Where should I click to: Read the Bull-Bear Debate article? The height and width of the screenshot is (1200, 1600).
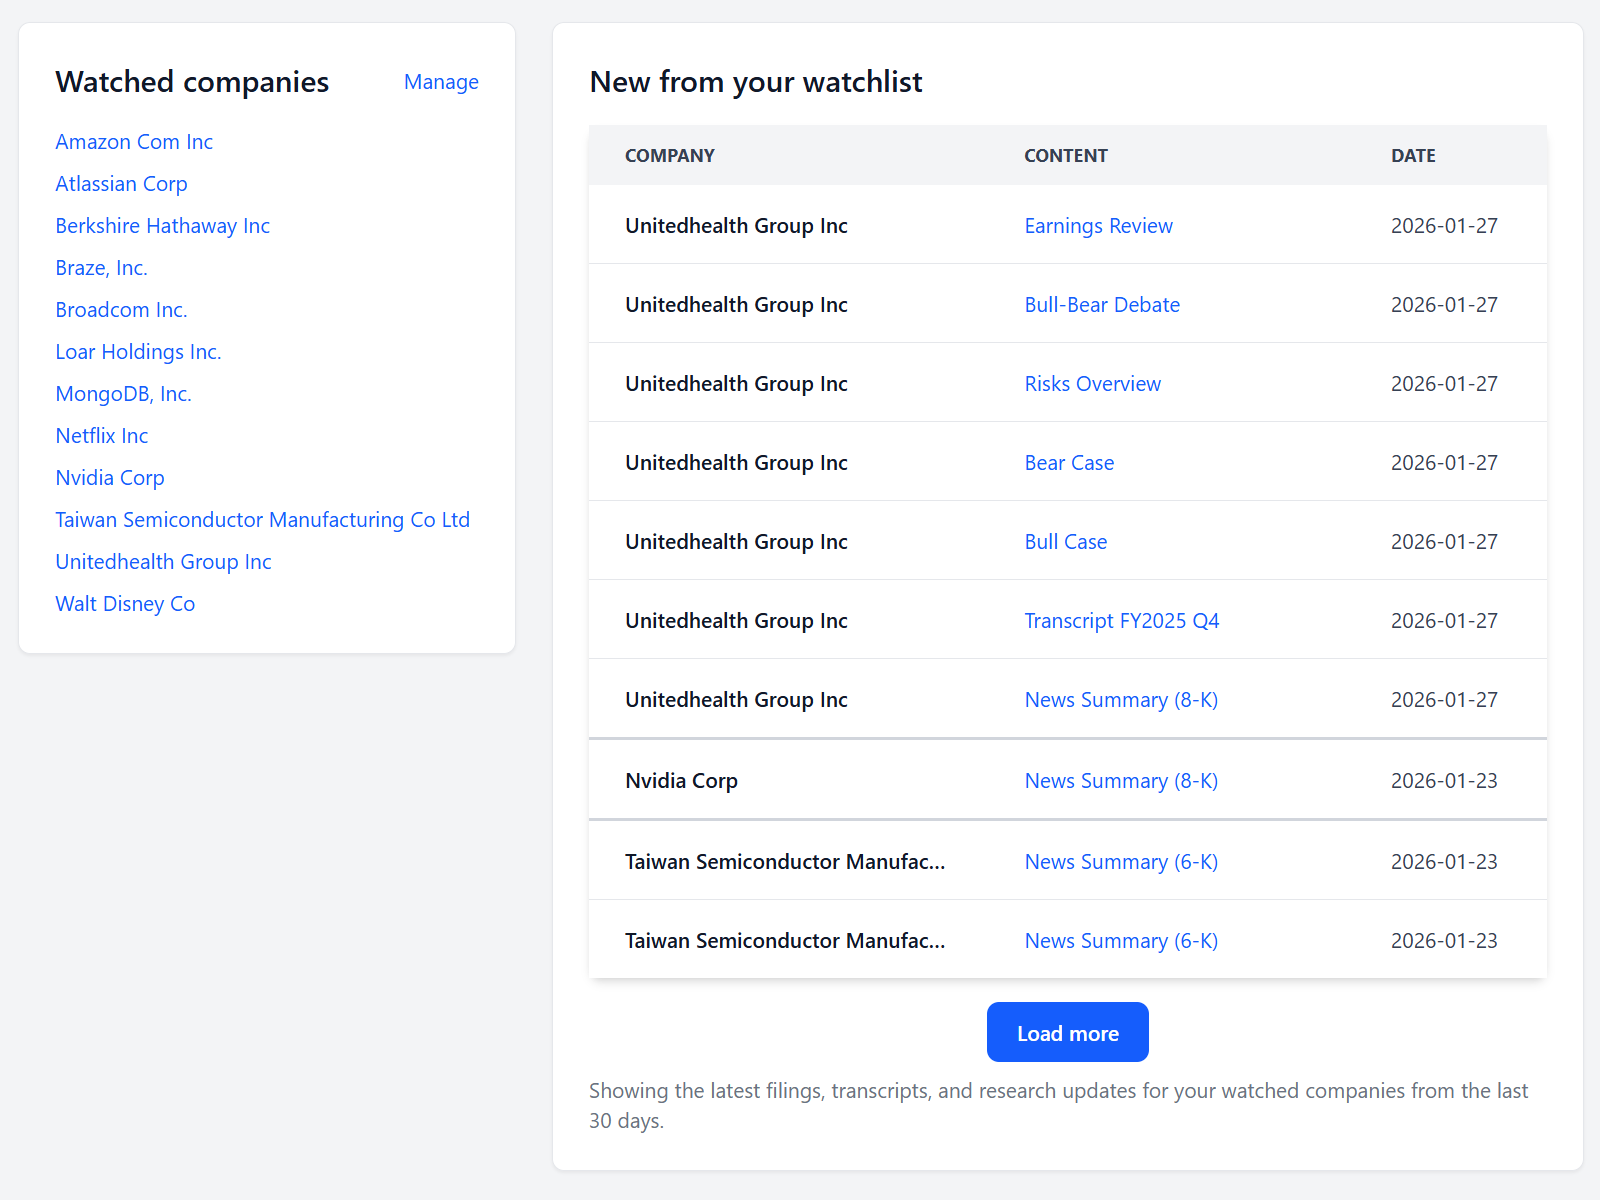1102,305
